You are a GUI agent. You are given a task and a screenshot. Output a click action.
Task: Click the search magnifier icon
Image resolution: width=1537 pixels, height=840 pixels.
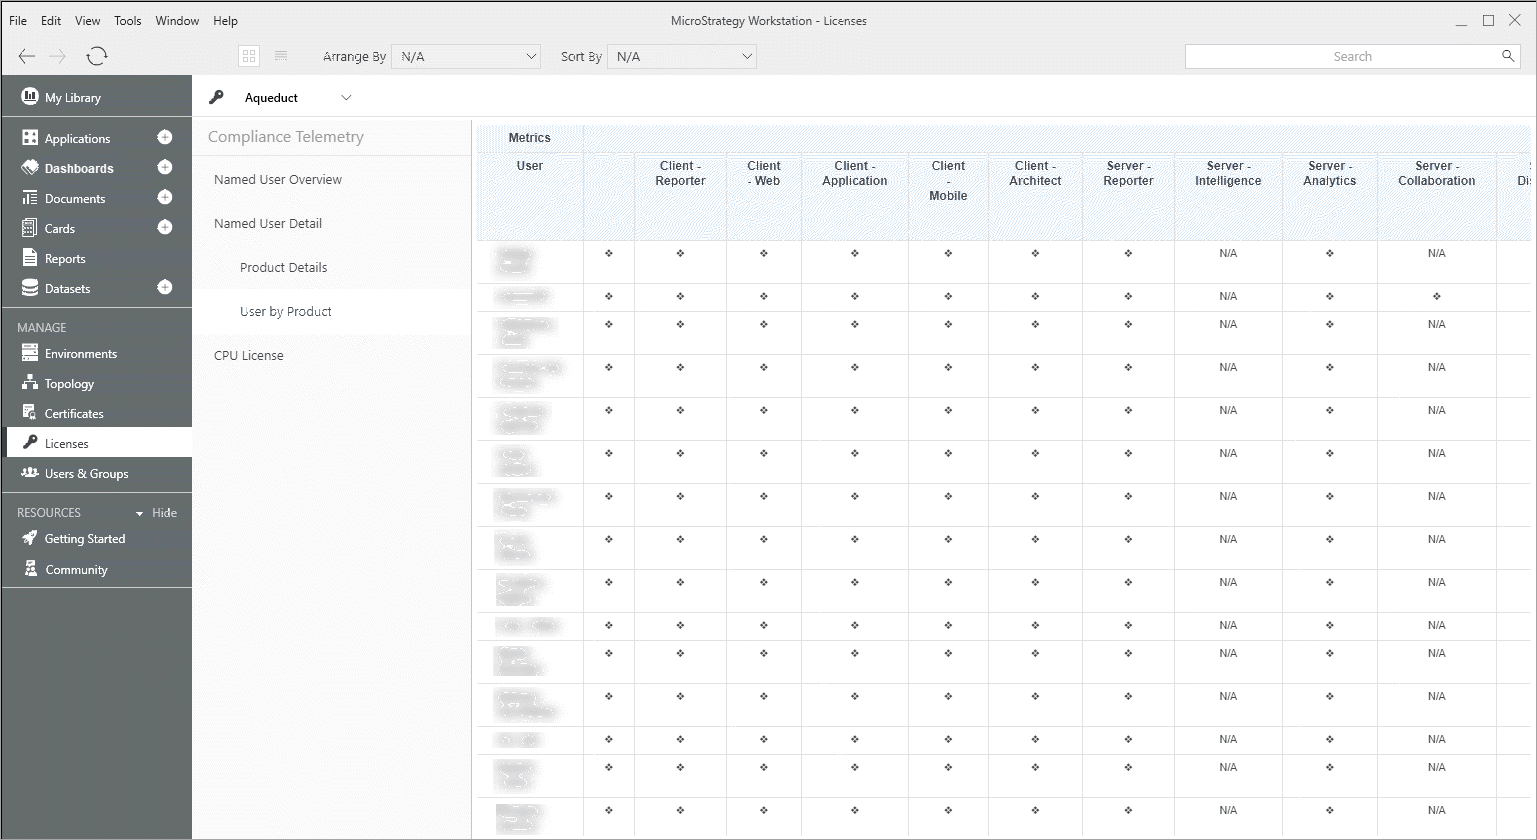(x=1508, y=57)
